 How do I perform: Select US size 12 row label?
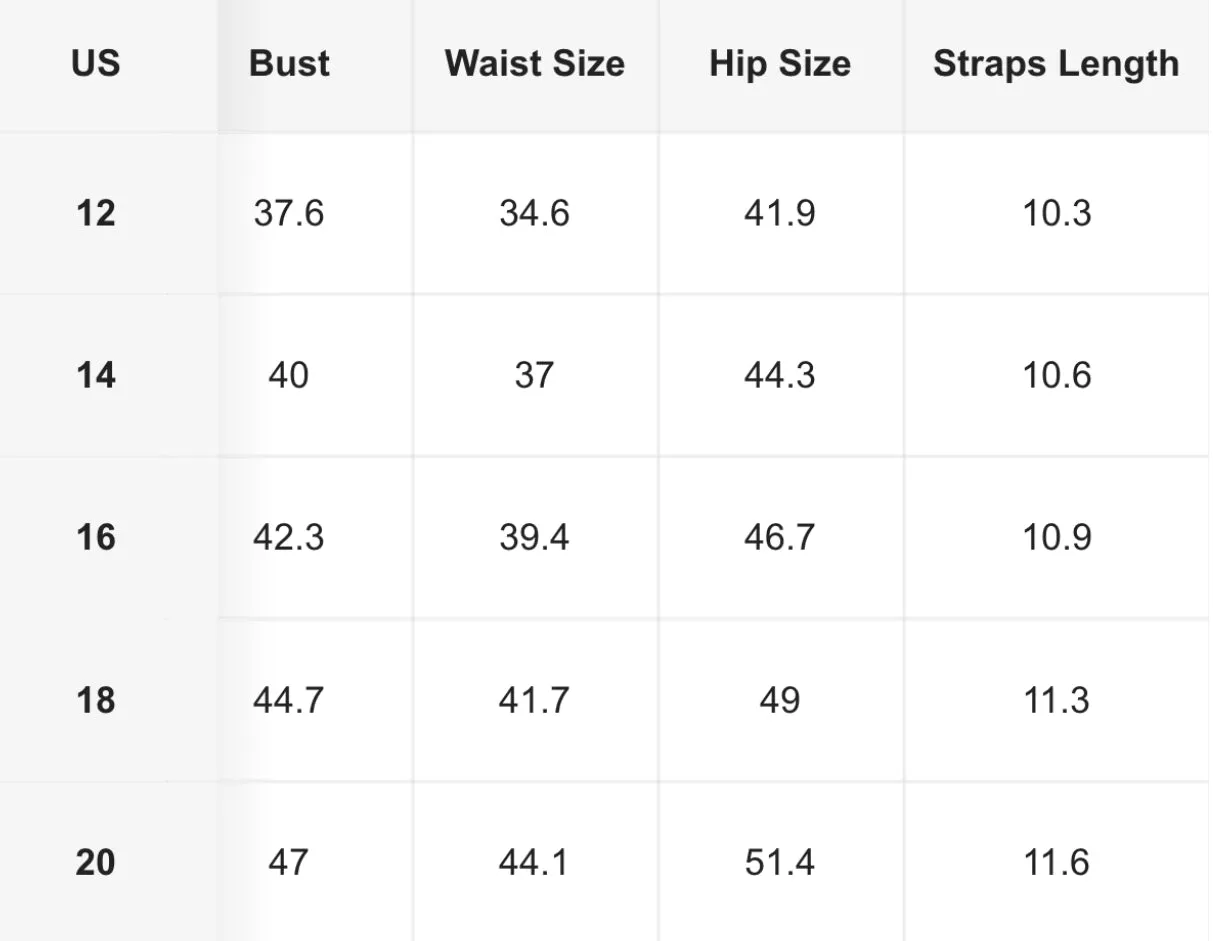point(96,213)
